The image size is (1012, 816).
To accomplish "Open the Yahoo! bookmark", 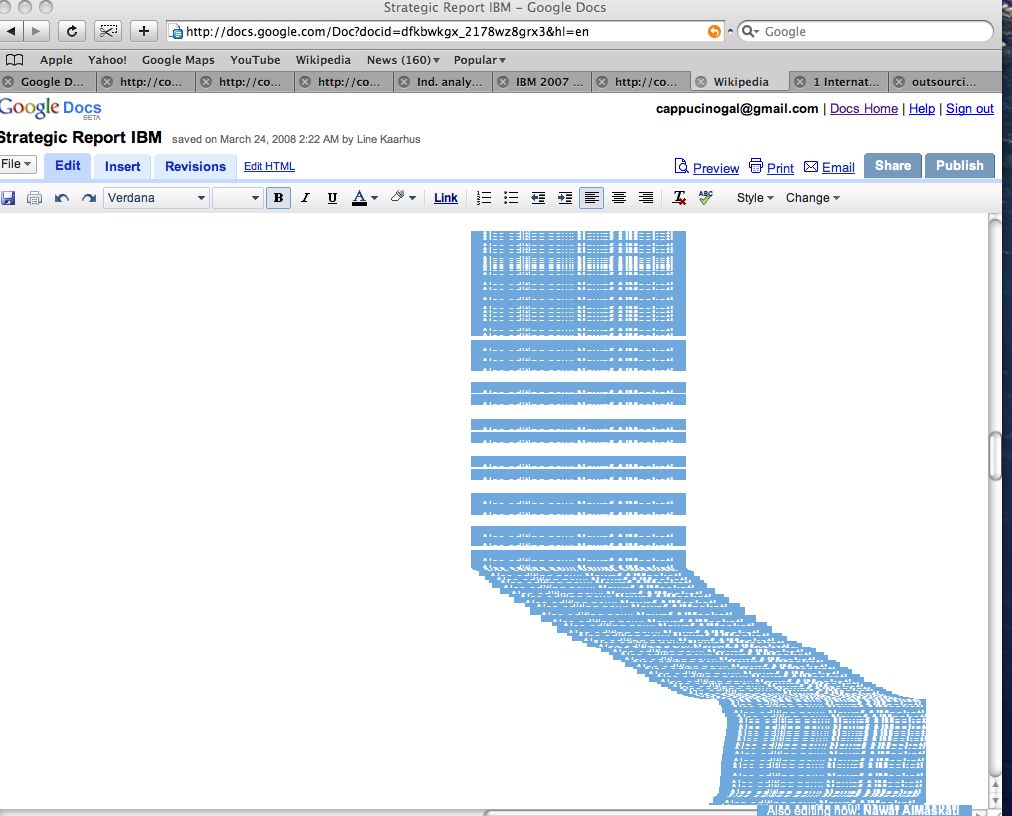I will coord(107,60).
